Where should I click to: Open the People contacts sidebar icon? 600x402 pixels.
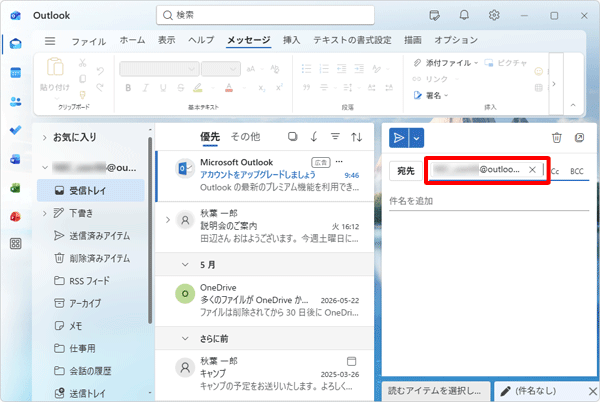(x=15, y=102)
